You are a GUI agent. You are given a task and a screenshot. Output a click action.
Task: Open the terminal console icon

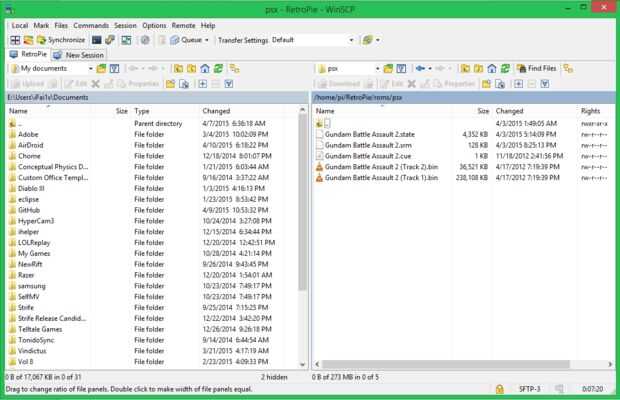[96, 40]
